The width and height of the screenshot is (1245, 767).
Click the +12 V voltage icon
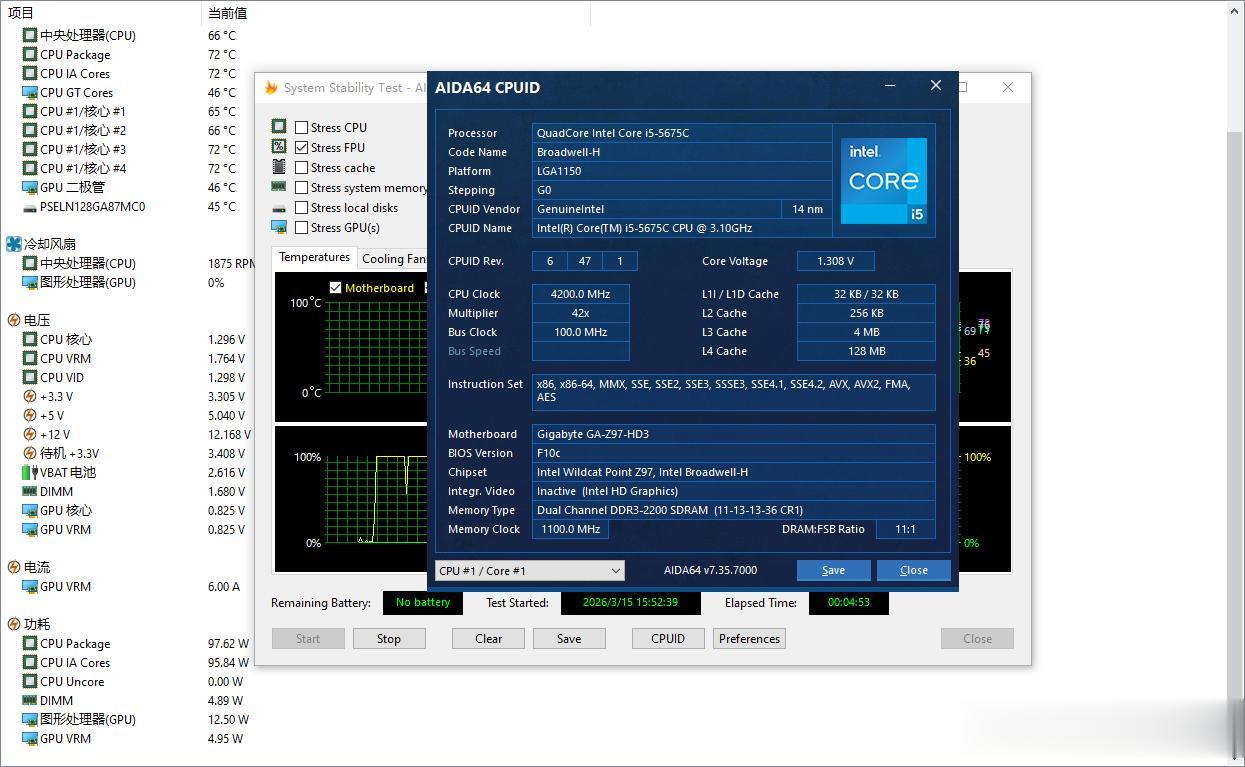(30, 434)
